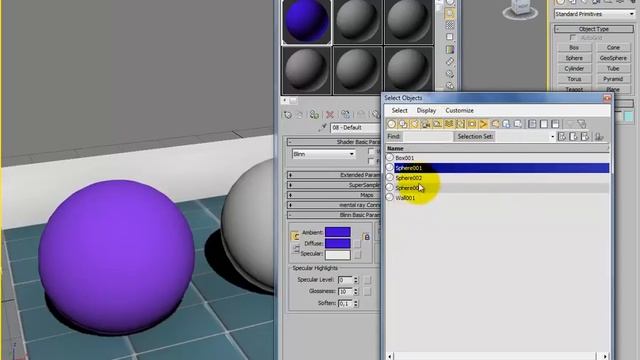This screenshot has width=640, height=360.
Task: Collapse the Blinn Basic Parameters rollout
Action: pos(333,215)
